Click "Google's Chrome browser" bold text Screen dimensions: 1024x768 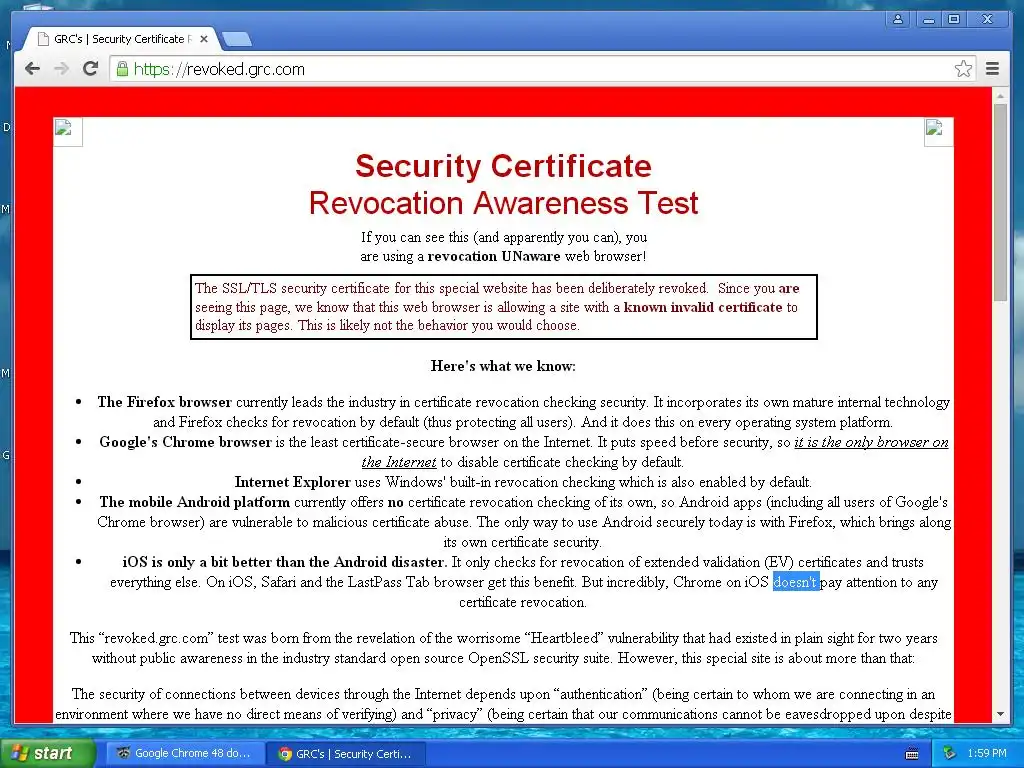(x=185, y=442)
